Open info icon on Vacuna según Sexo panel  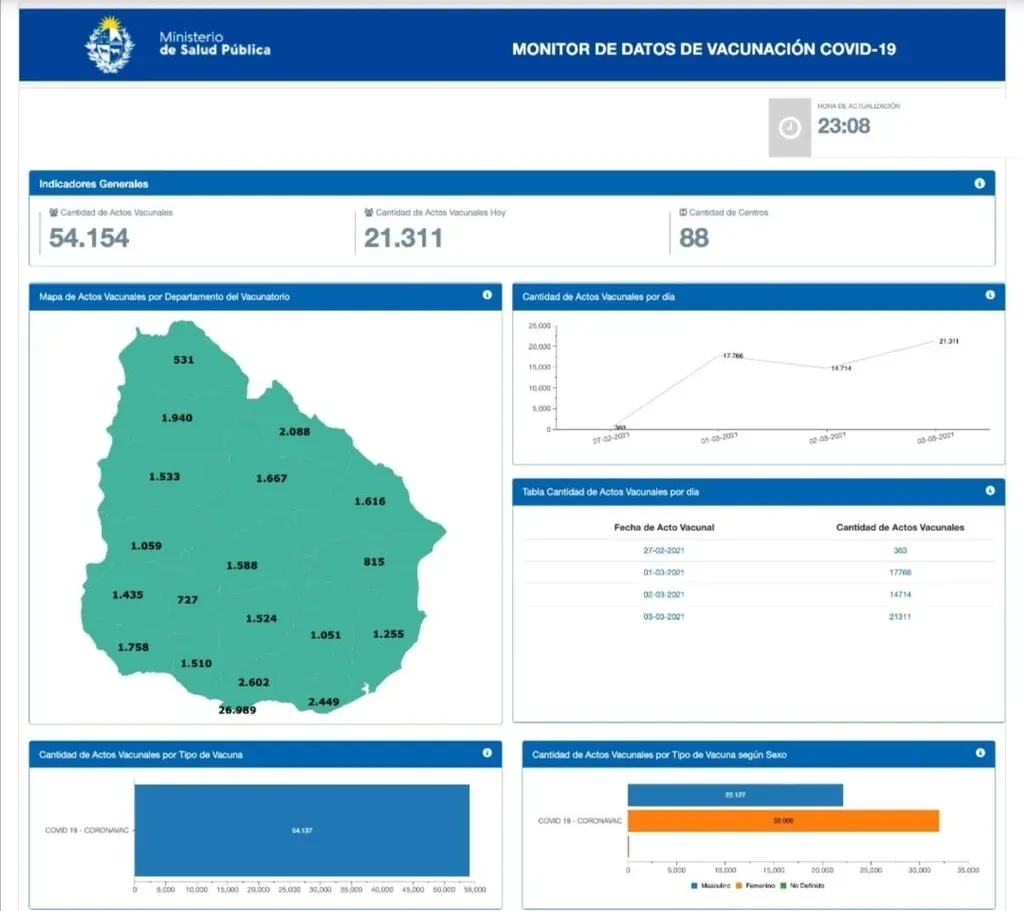(980, 753)
